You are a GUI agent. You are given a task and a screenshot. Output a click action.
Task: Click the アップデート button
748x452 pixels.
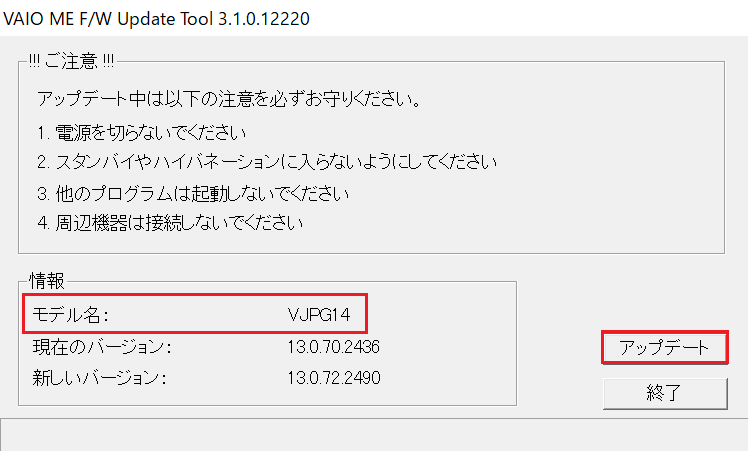[x=665, y=348]
